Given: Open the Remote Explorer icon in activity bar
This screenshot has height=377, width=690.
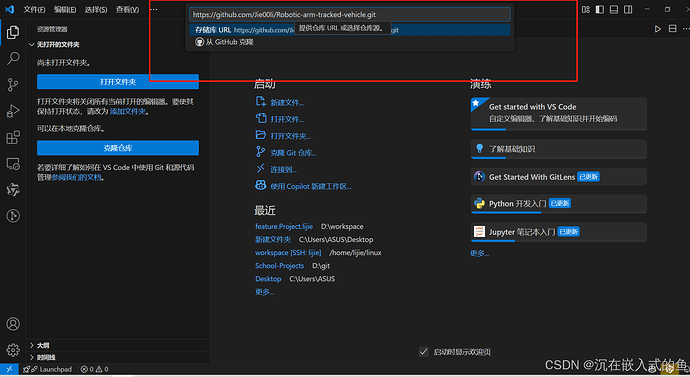Looking at the screenshot, I should click(13, 164).
